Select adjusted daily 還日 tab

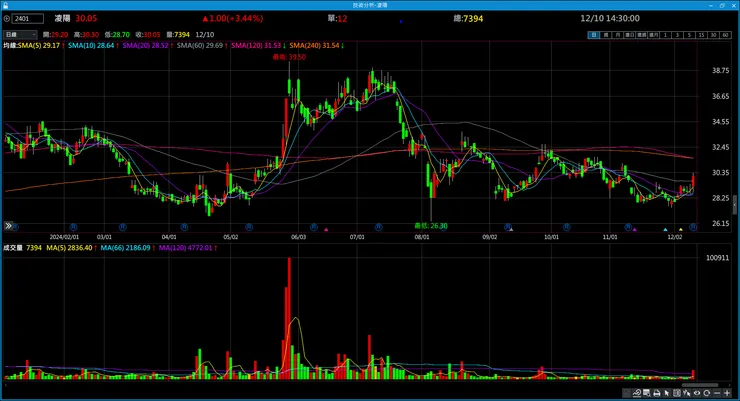630,35
